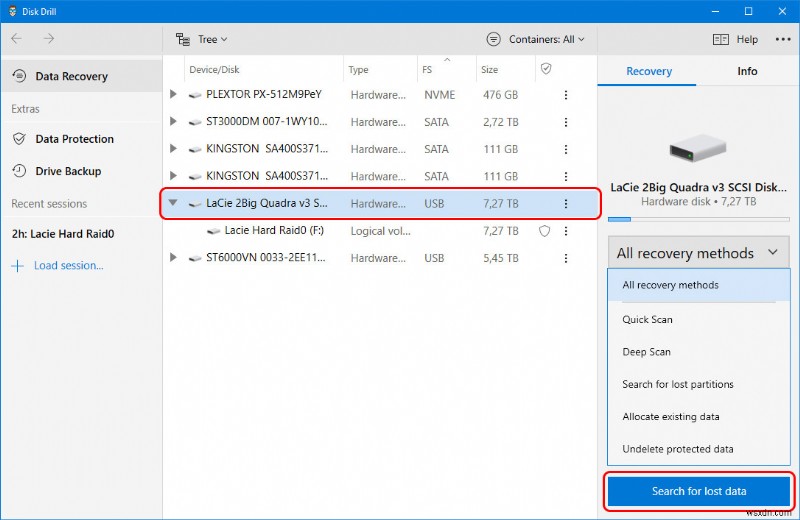Viewport: 800px width, 520px height.
Task: Choose All recovery methods option in list
Action: [x=698, y=285]
